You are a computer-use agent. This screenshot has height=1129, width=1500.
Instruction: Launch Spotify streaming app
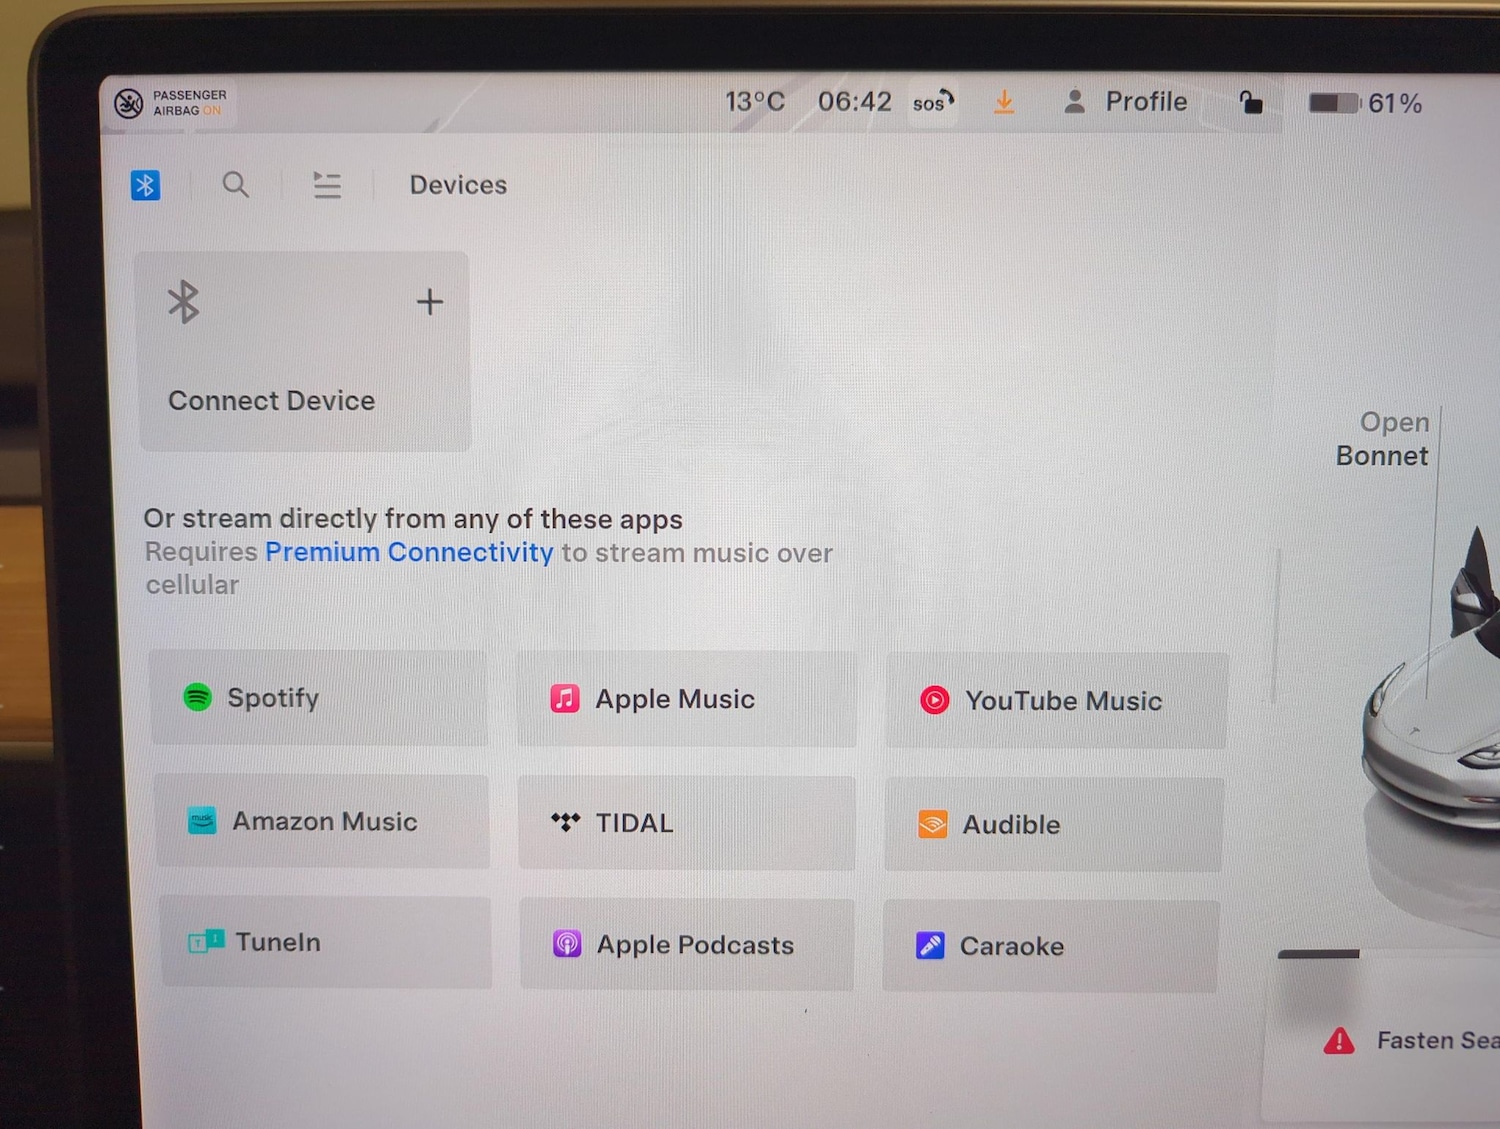[x=319, y=698]
